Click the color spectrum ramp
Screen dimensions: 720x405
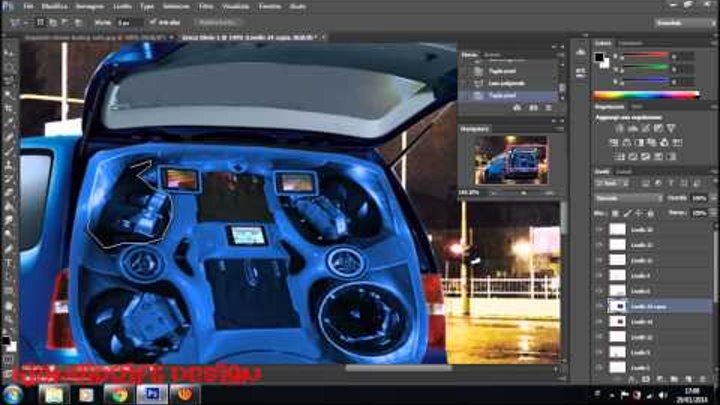click(646, 96)
